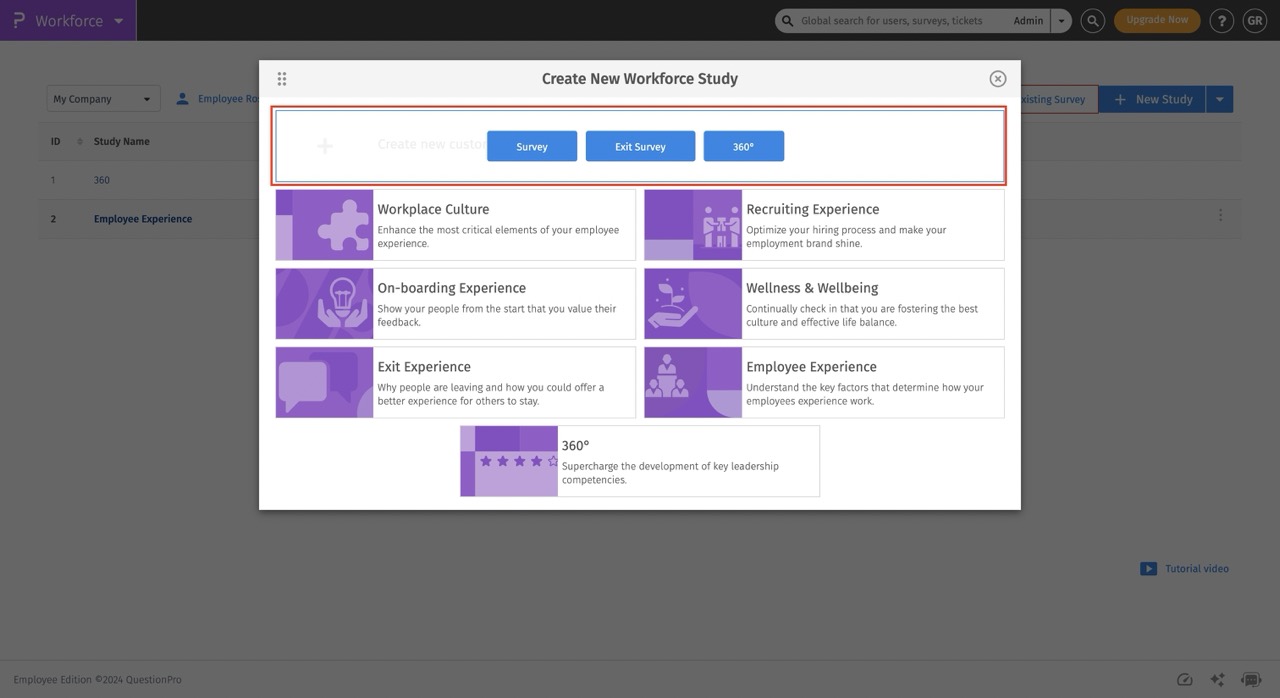Select the Wellness & Wellbeing template
Screen dimensions: 1280x698
(x=822, y=303)
